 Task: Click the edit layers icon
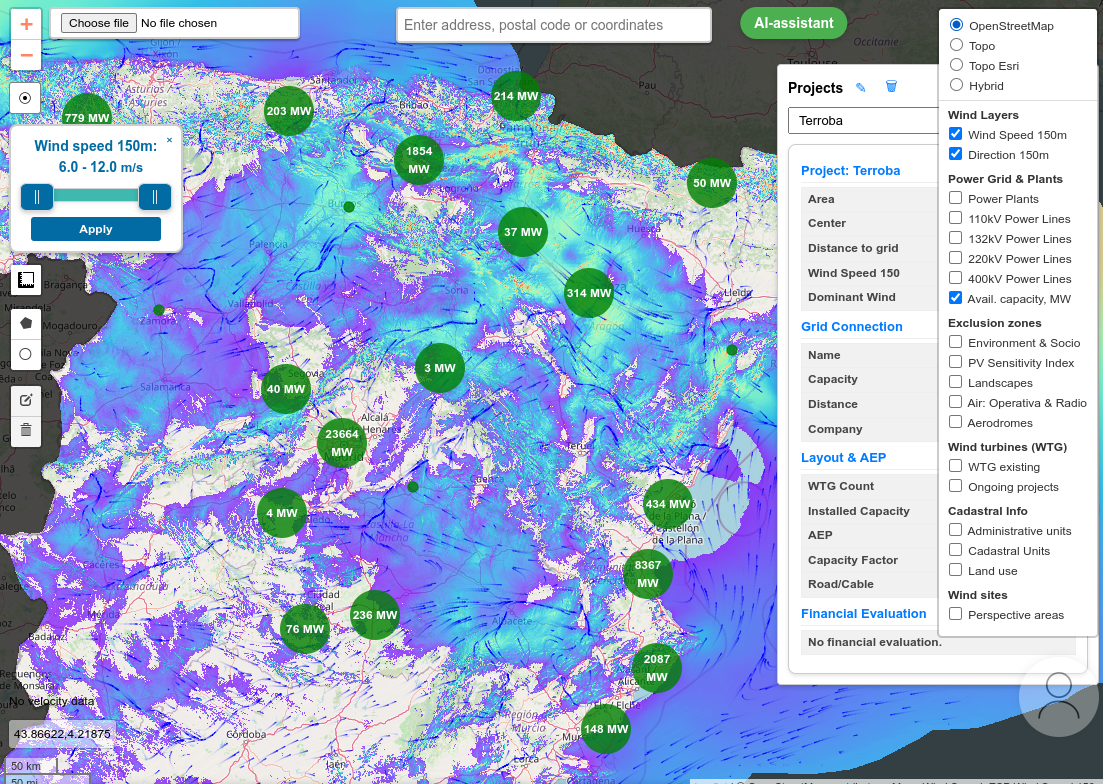pyautogui.click(x=26, y=400)
